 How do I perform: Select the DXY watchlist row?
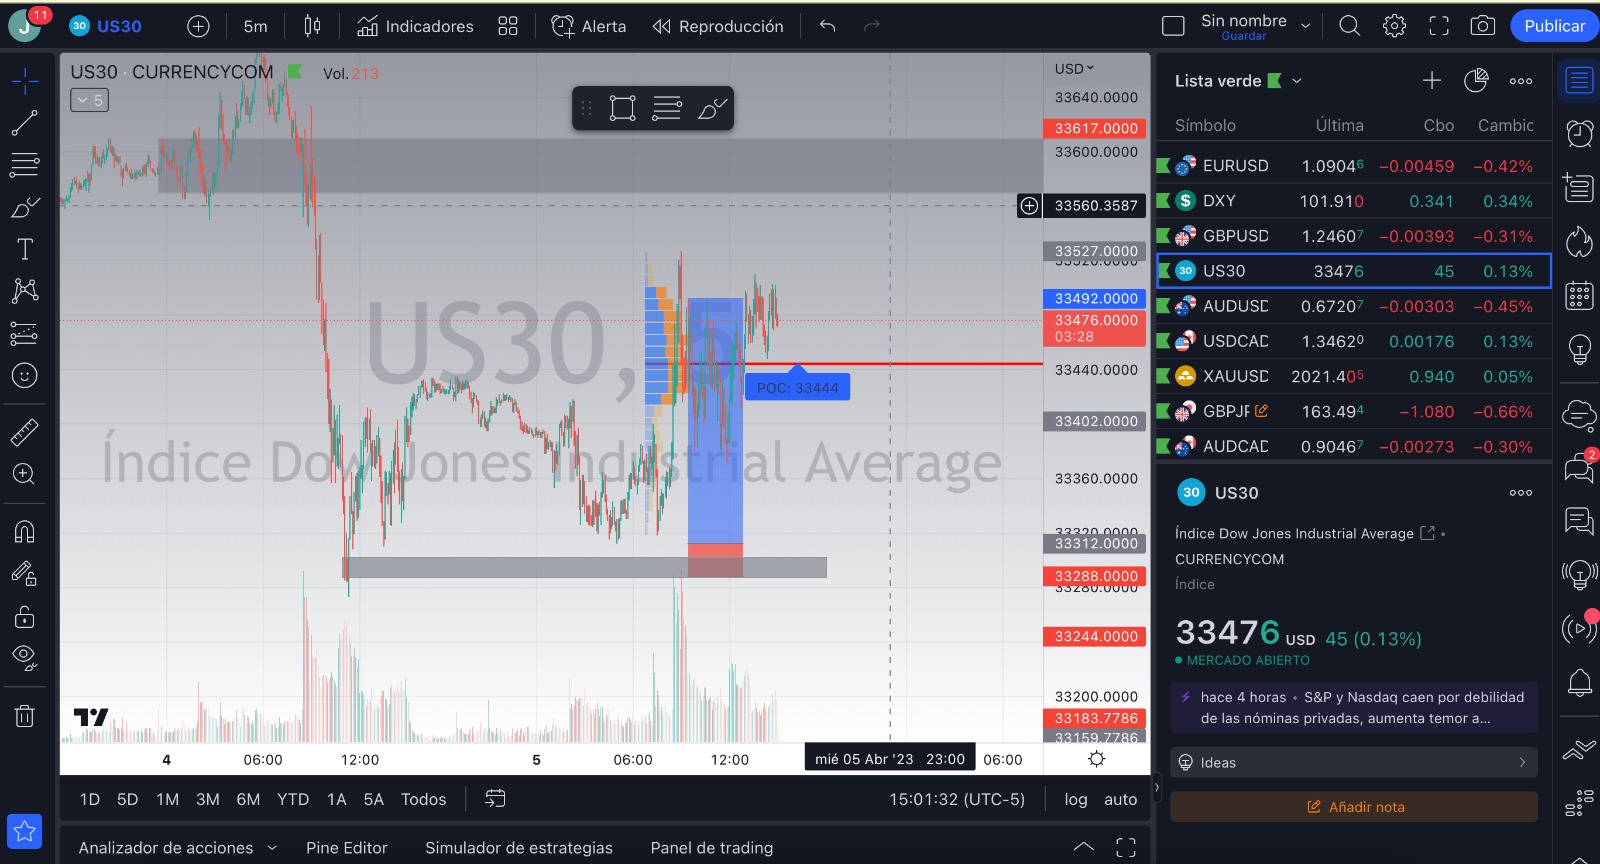[1353, 201]
